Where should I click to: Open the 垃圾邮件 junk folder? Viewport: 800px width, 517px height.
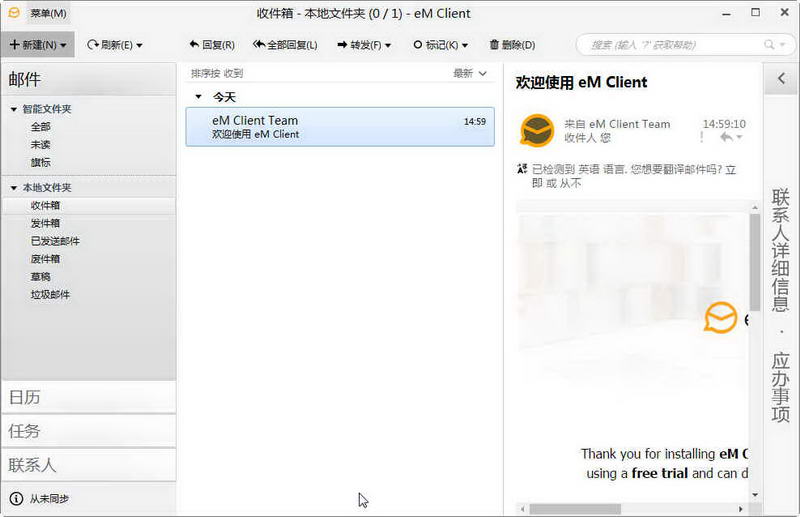(x=51, y=294)
